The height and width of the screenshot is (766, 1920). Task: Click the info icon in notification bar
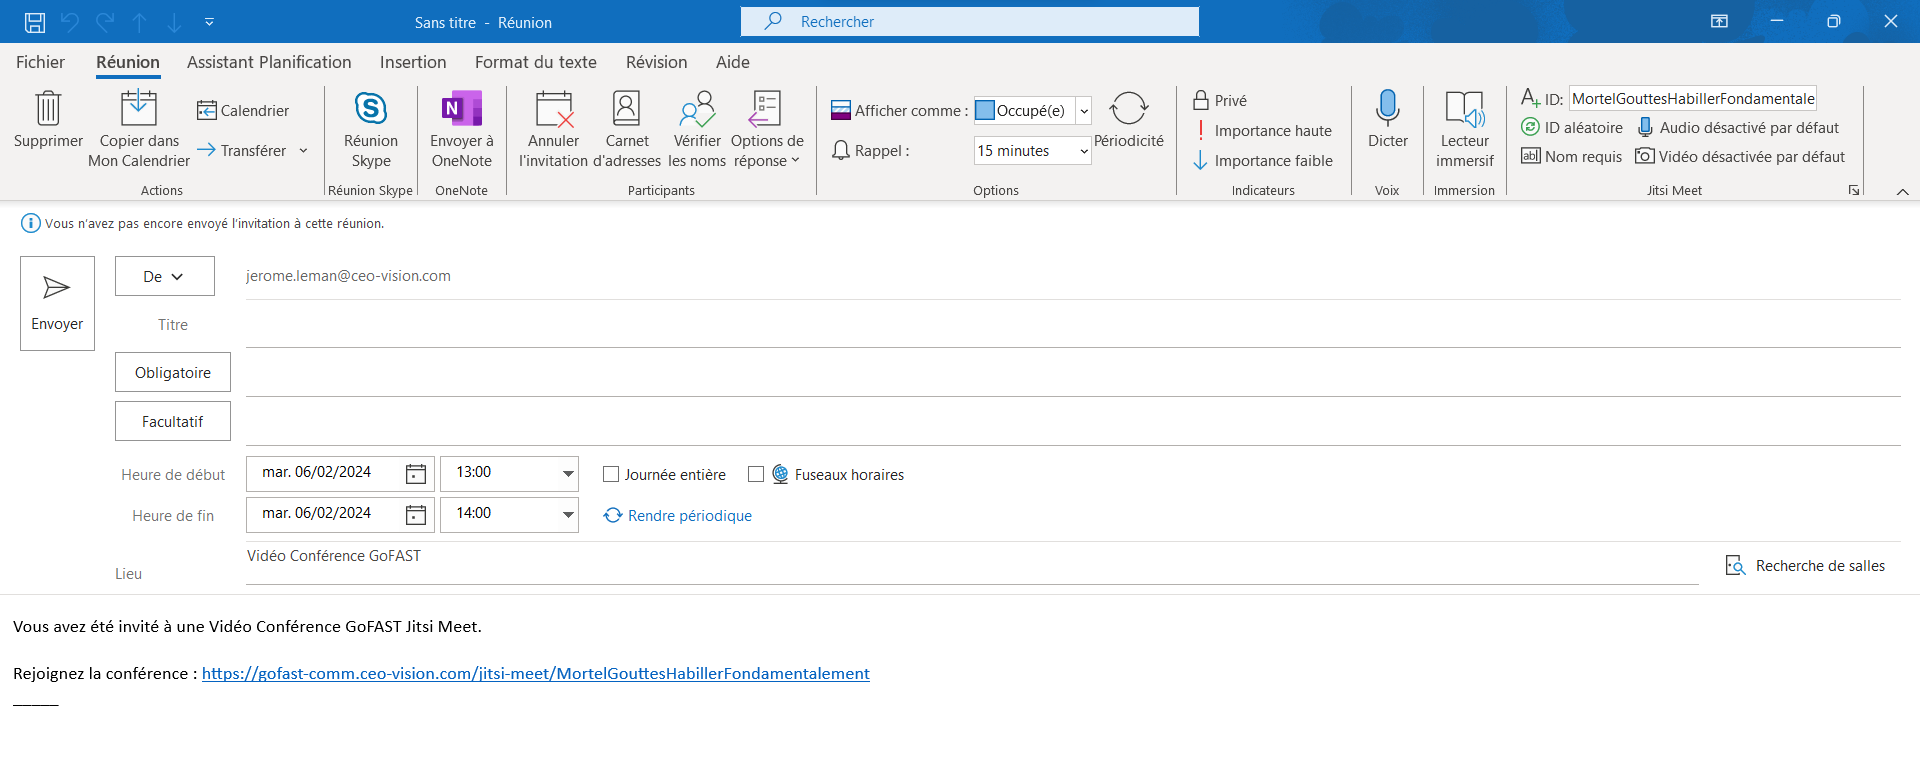[31, 223]
